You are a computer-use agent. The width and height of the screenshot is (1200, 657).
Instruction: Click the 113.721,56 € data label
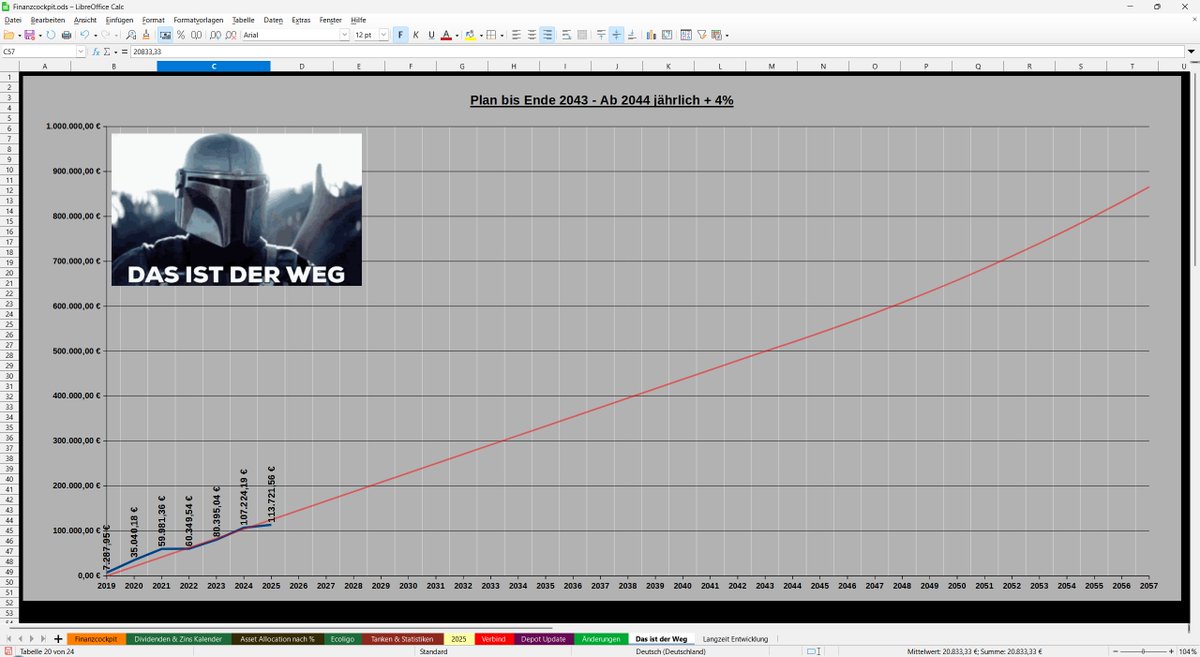(x=272, y=496)
